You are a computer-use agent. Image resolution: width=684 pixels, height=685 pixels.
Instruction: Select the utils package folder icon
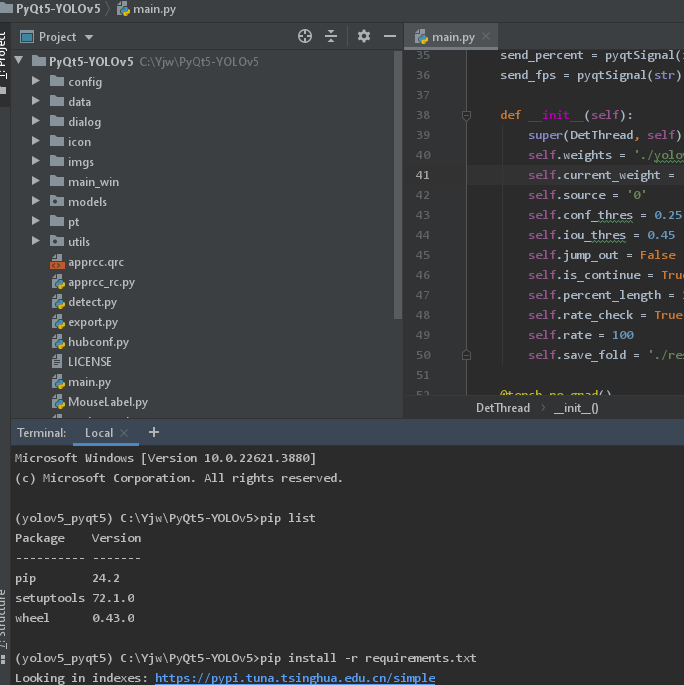click(57, 241)
